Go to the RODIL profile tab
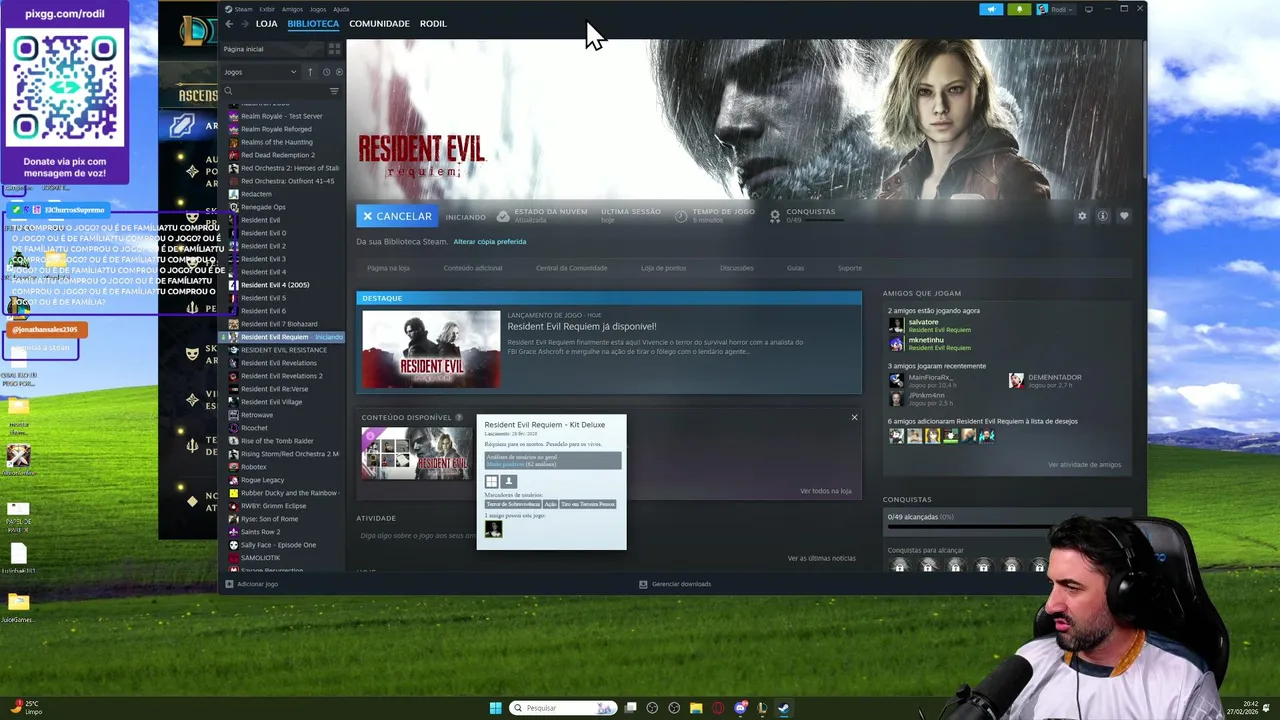1280x720 pixels. pyautogui.click(x=433, y=23)
